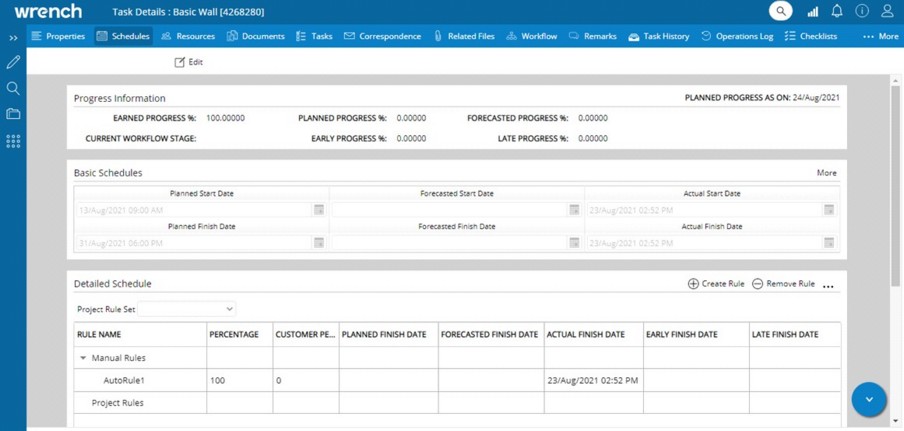This screenshot has height=431, width=904.
Task: Open the Task History tab
Action: [x=658, y=36]
